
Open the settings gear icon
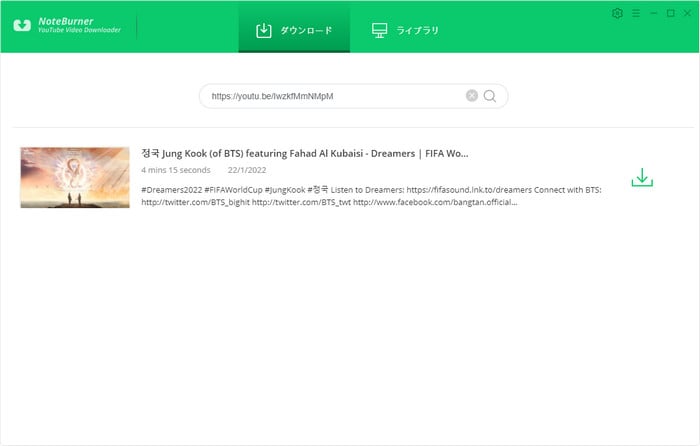tap(617, 13)
